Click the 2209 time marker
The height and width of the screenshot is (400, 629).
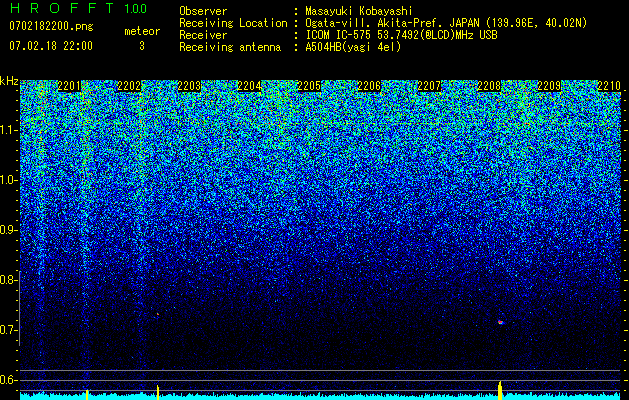click(549, 86)
